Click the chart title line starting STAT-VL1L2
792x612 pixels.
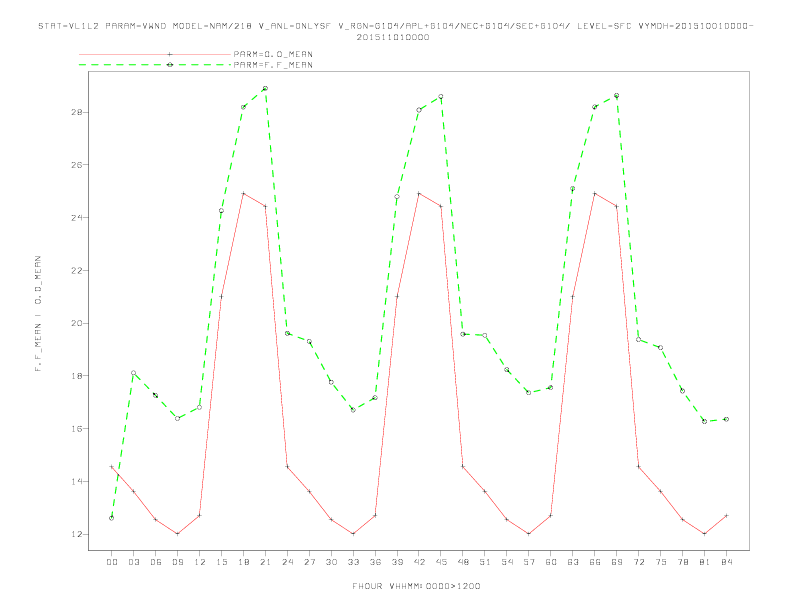click(x=395, y=26)
